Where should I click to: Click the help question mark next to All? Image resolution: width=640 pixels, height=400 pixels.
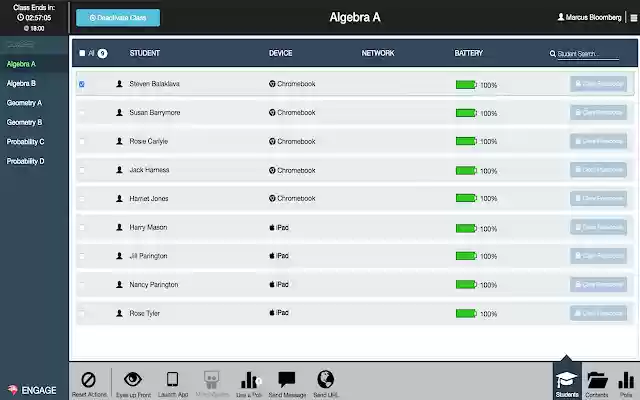point(102,53)
